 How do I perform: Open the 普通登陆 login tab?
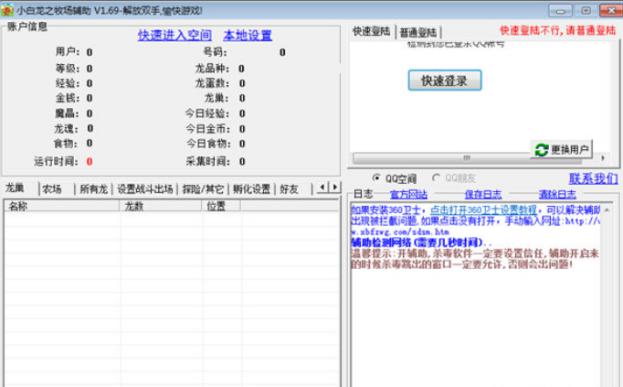click(x=418, y=32)
